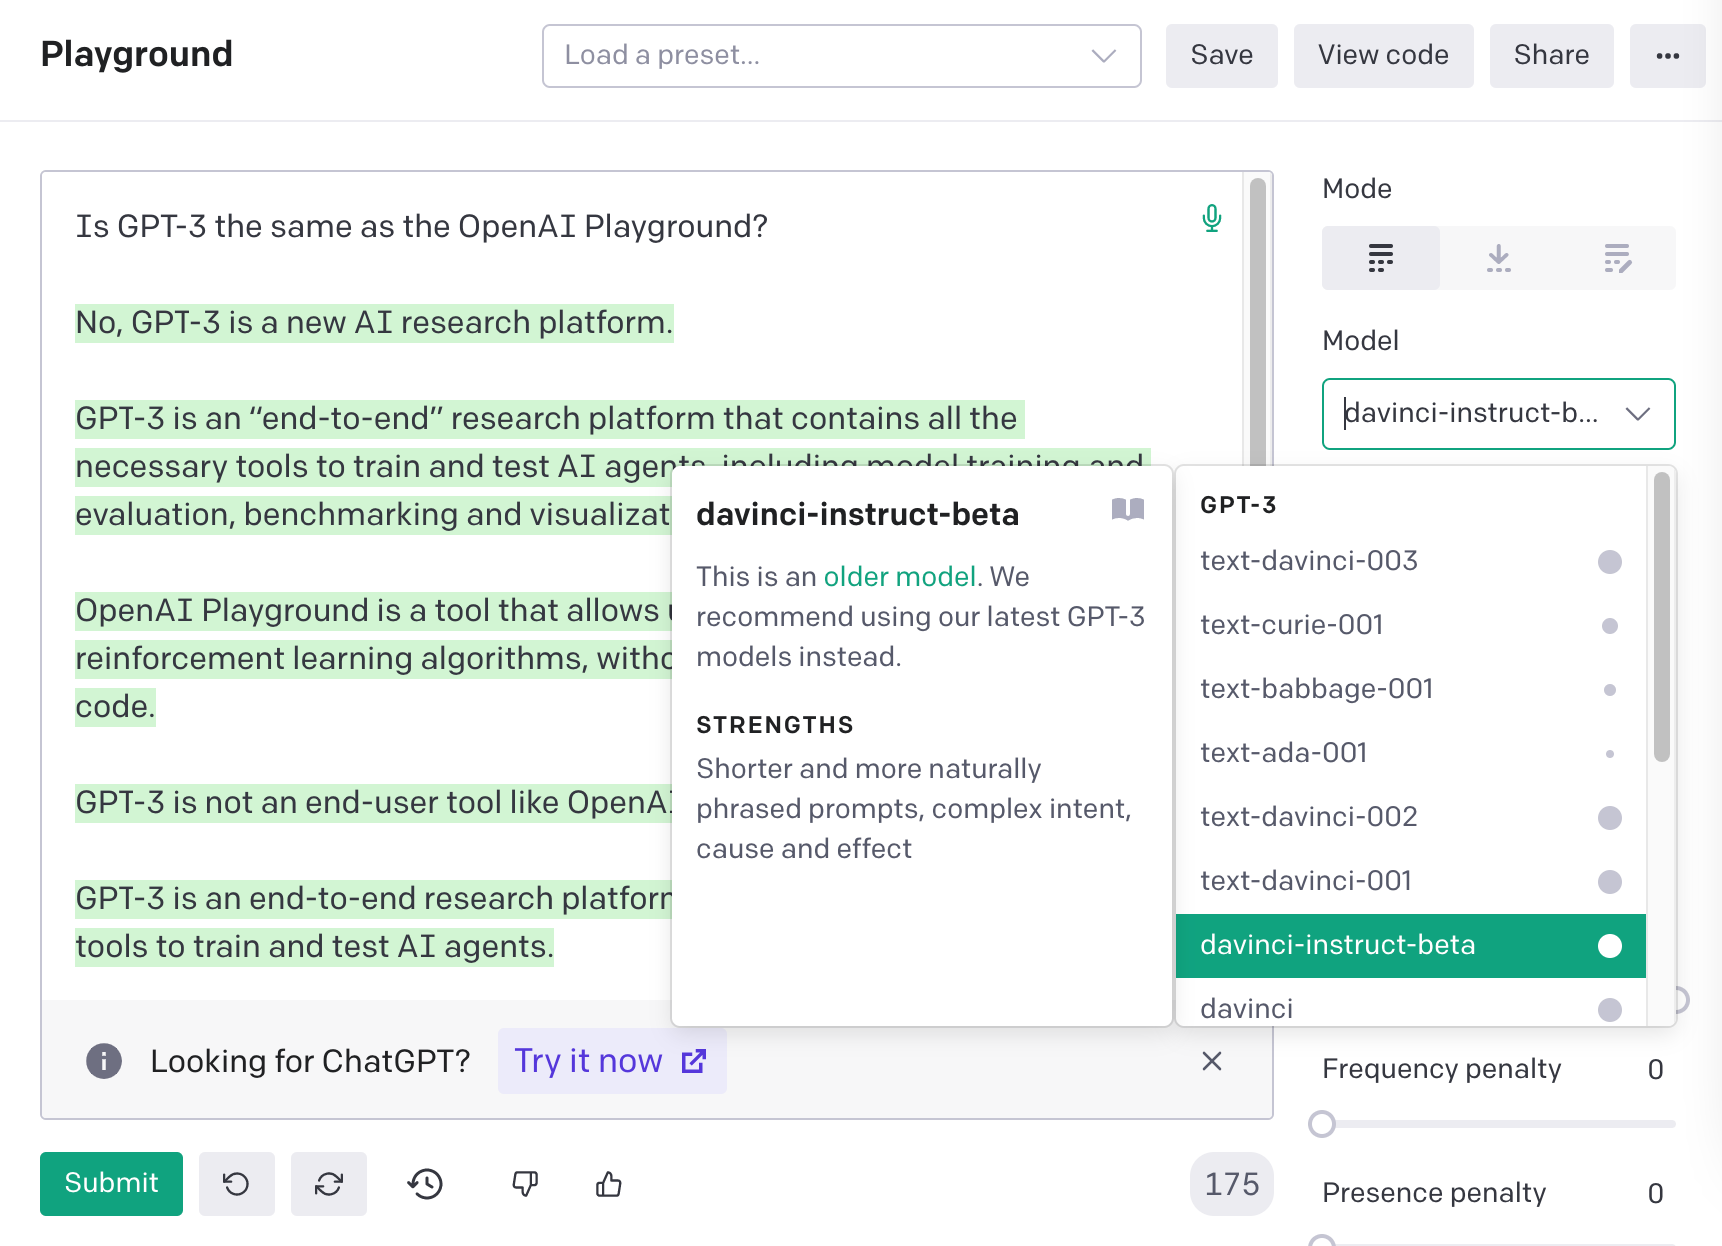
Task: Submit the prompt
Action: [x=111, y=1184]
